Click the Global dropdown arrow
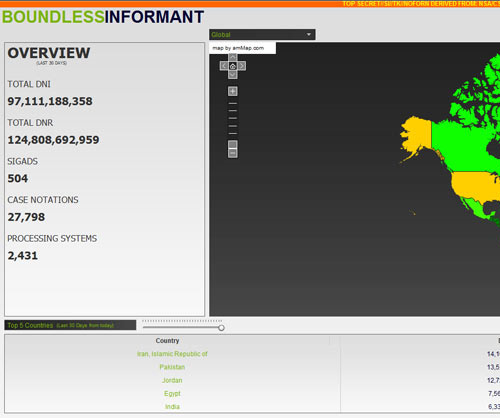 [x=309, y=34]
